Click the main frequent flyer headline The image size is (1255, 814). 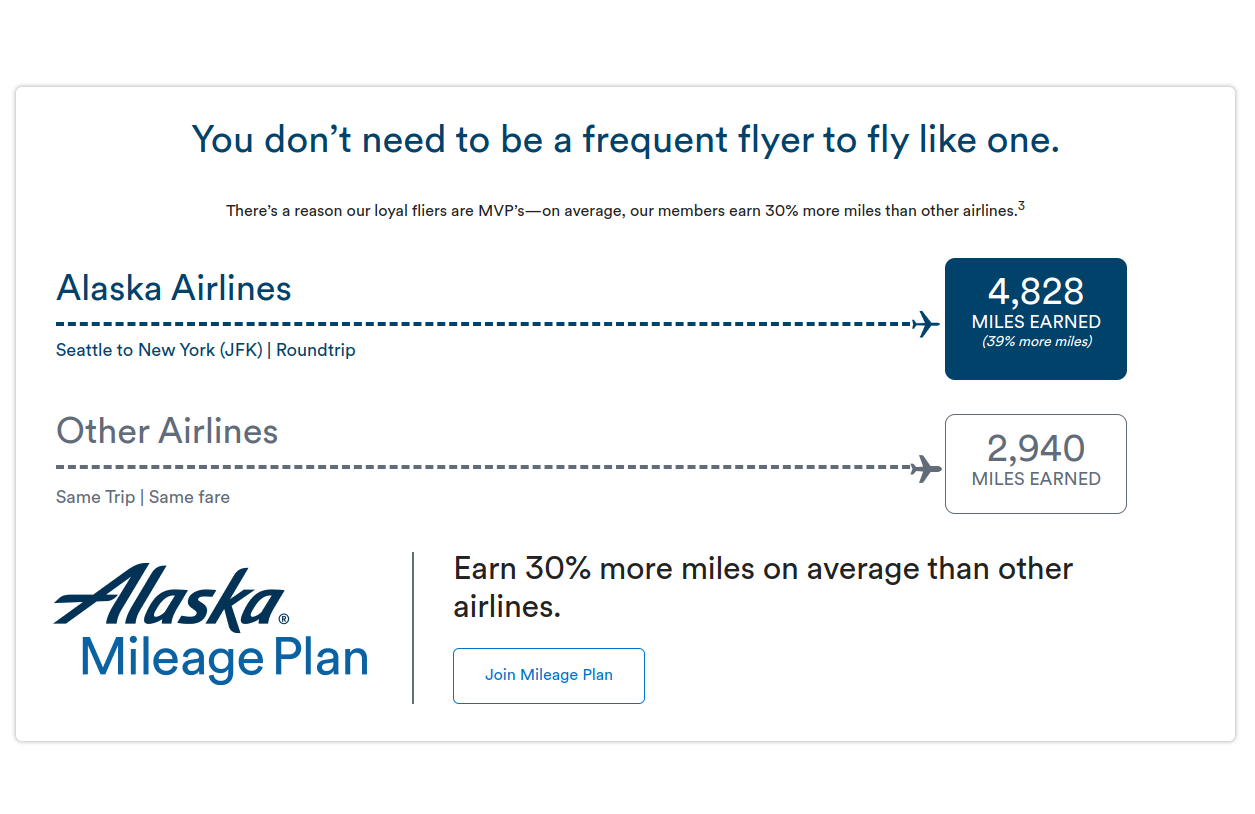click(x=625, y=139)
